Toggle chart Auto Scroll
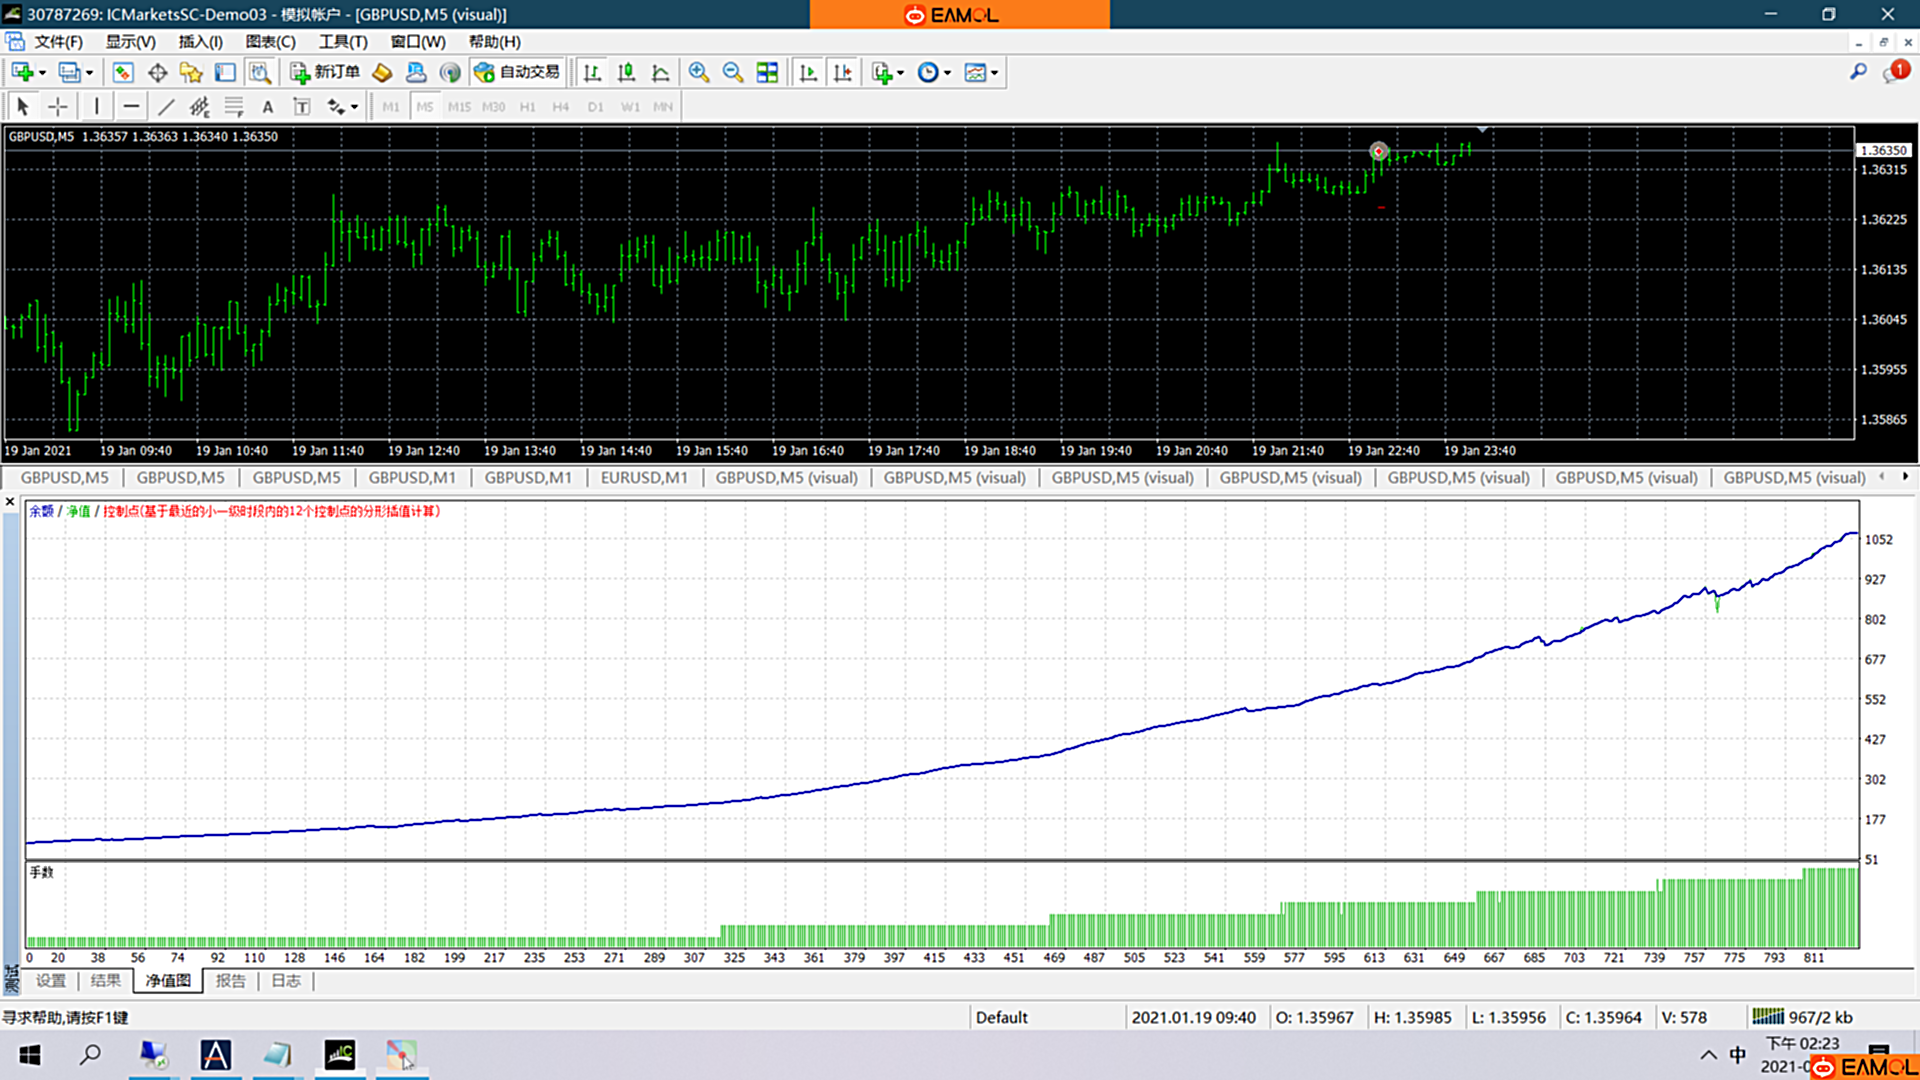1920x1080 pixels. coord(808,72)
